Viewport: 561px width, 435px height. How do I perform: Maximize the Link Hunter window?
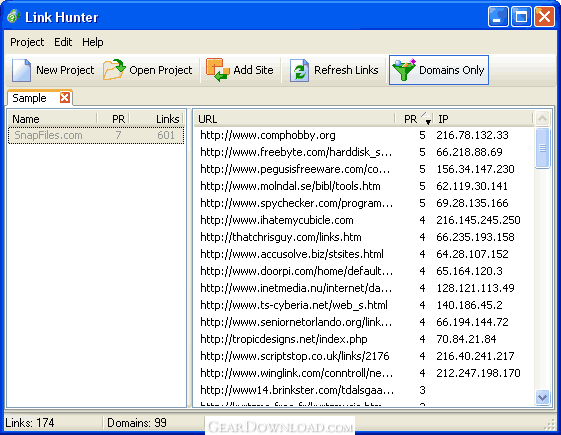pyautogui.click(x=521, y=16)
